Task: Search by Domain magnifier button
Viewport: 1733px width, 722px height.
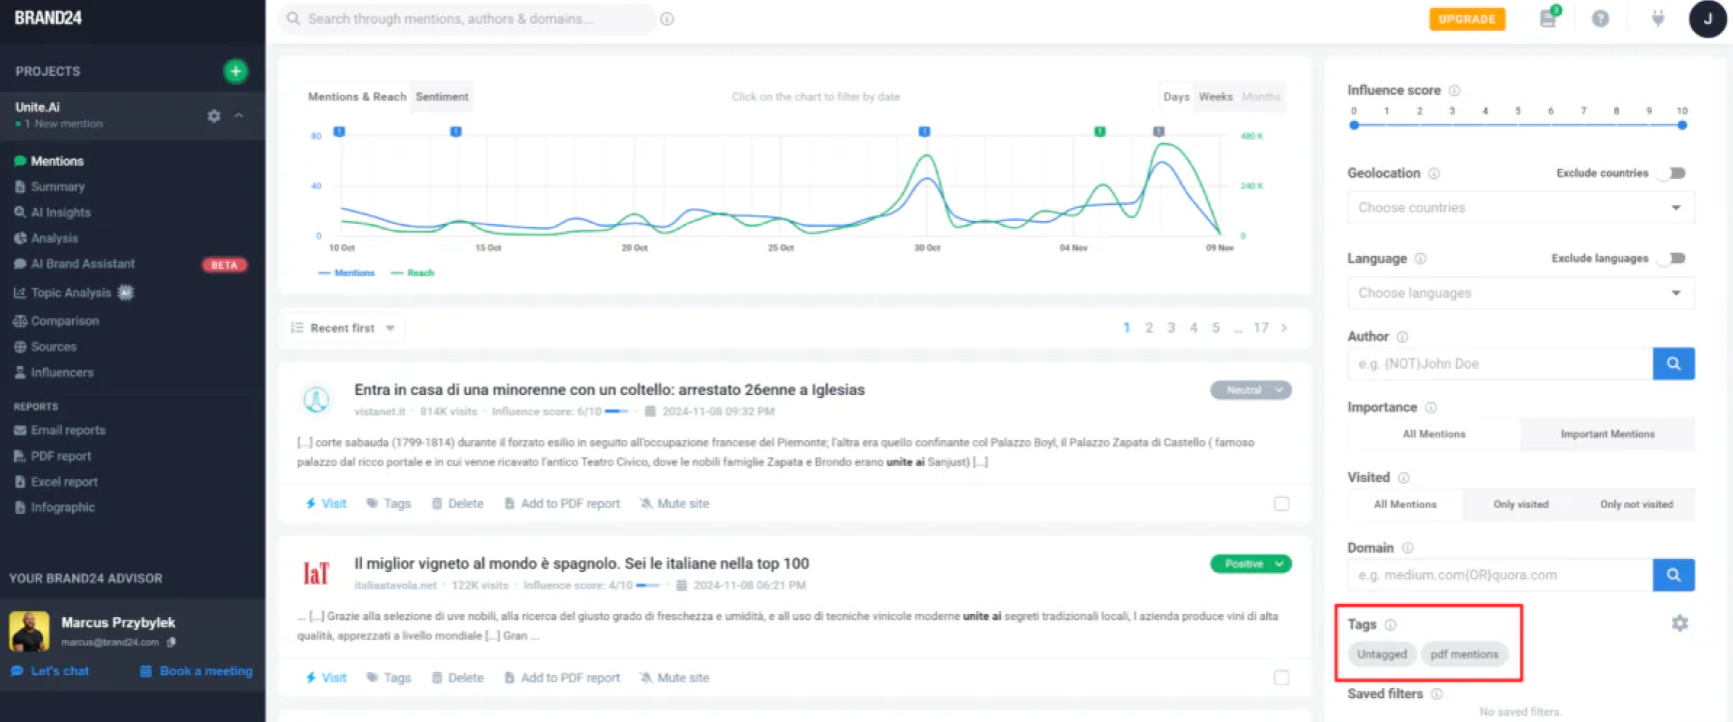Action: pyautogui.click(x=1673, y=575)
